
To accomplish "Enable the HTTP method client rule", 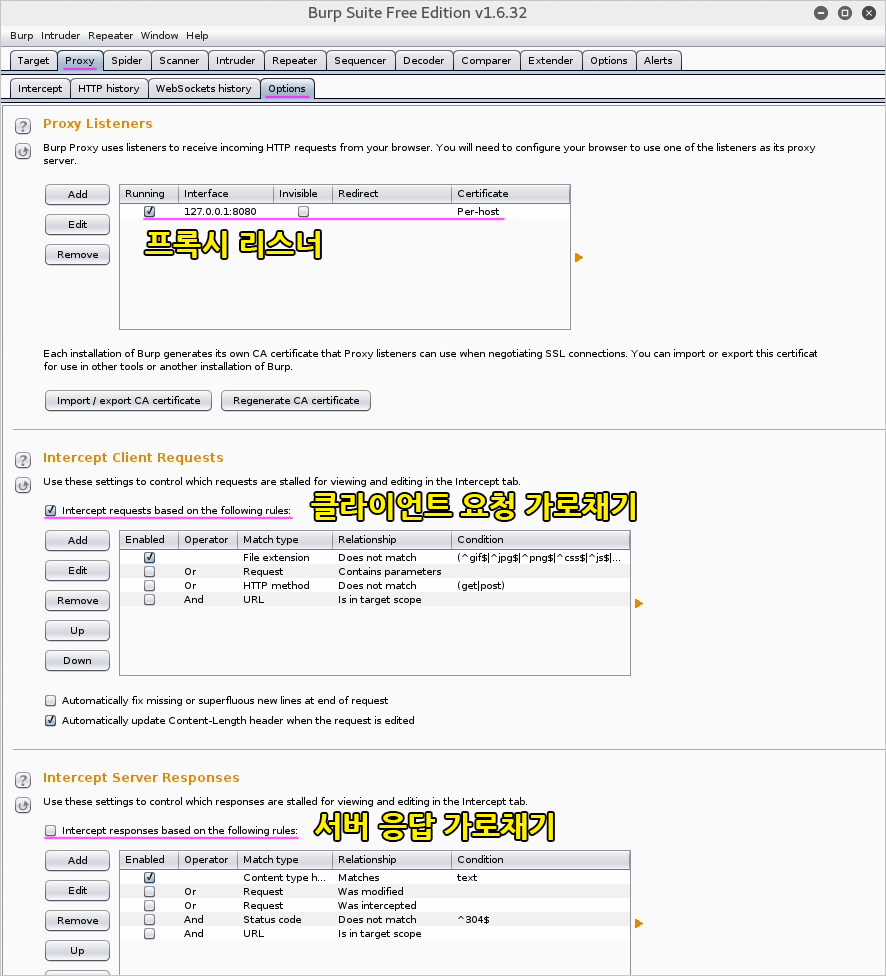I will [x=149, y=586].
